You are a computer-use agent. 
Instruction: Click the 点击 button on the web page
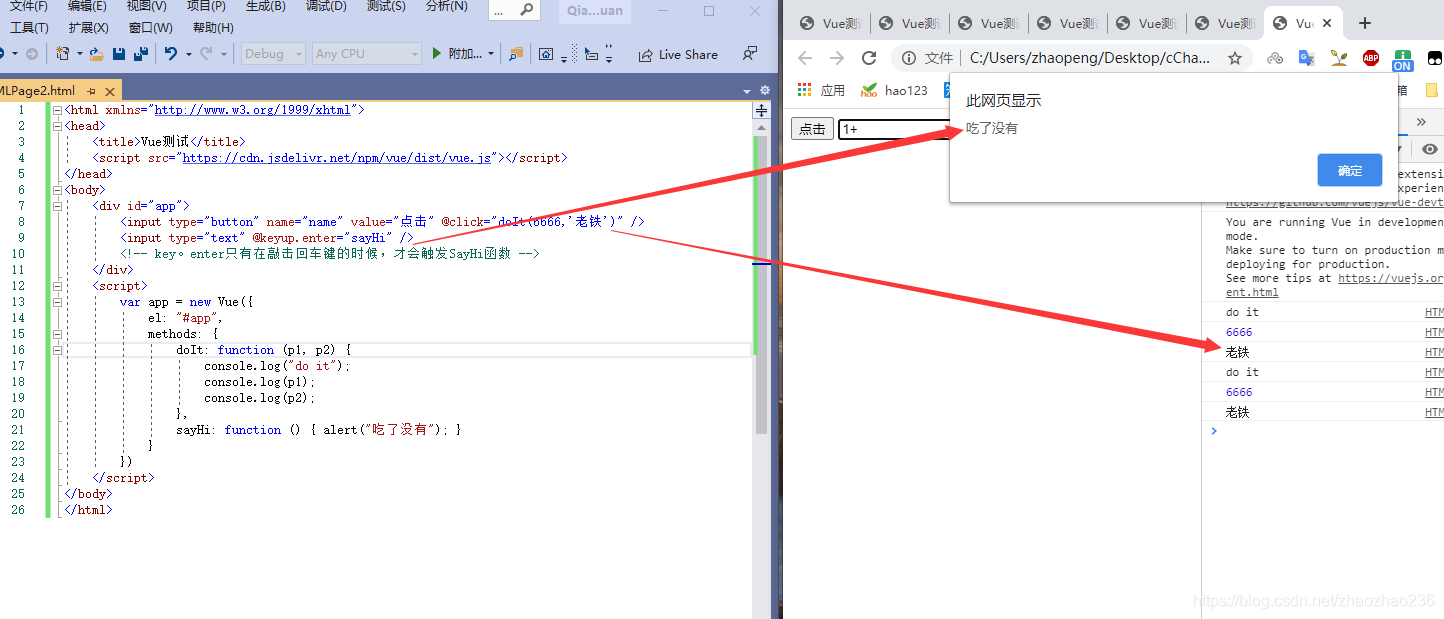[x=812, y=129]
